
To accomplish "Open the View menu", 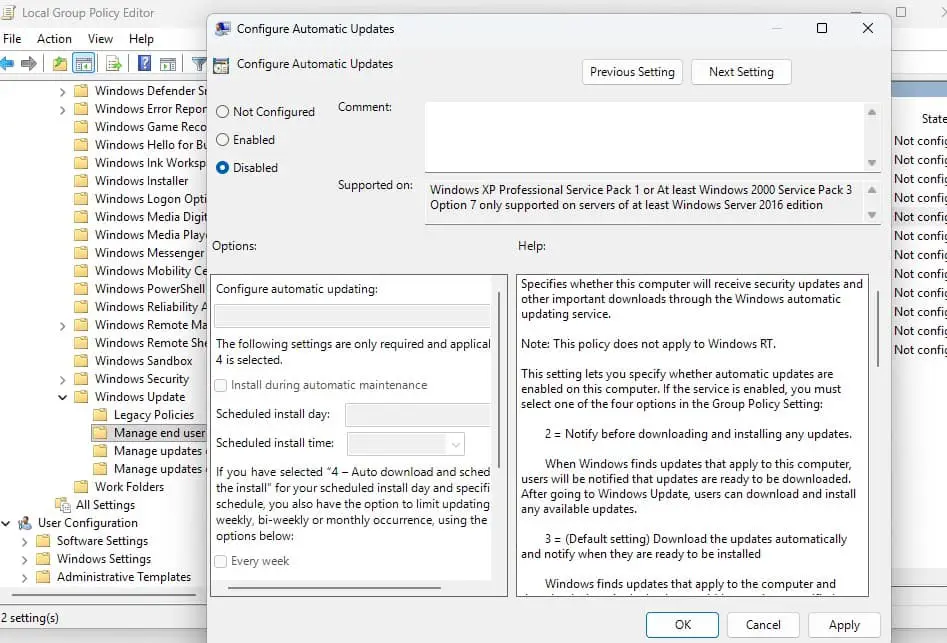I will [x=100, y=39].
